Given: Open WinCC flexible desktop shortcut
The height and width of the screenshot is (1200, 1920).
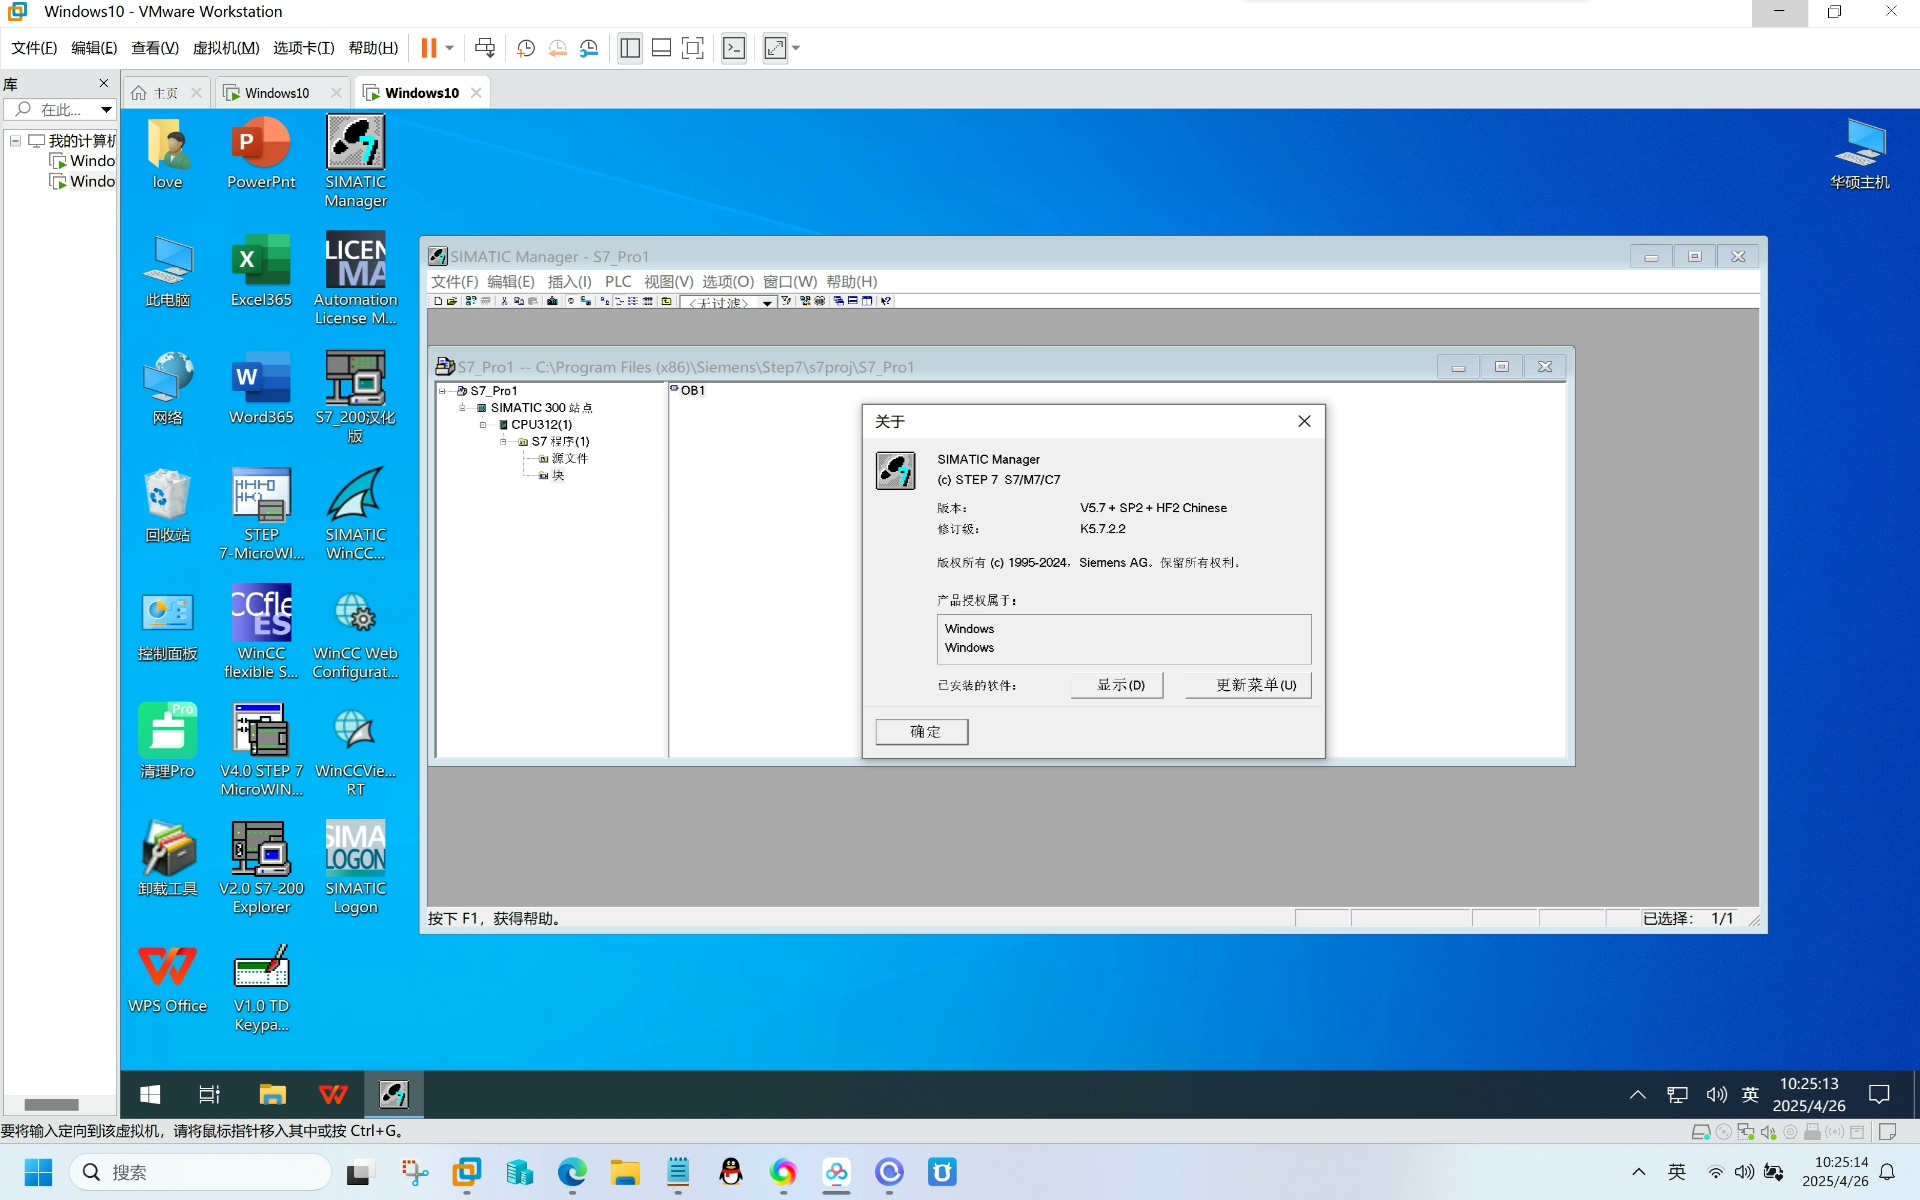Looking at the screenshot, I should (x=261, y=632).
